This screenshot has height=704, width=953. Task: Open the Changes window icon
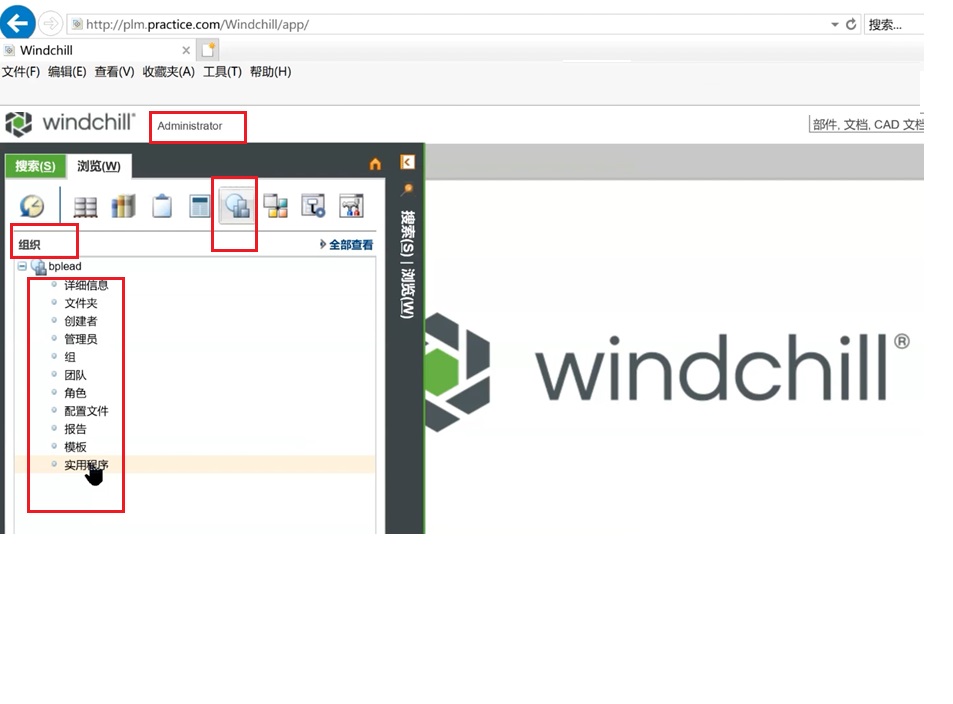(199, 207)
